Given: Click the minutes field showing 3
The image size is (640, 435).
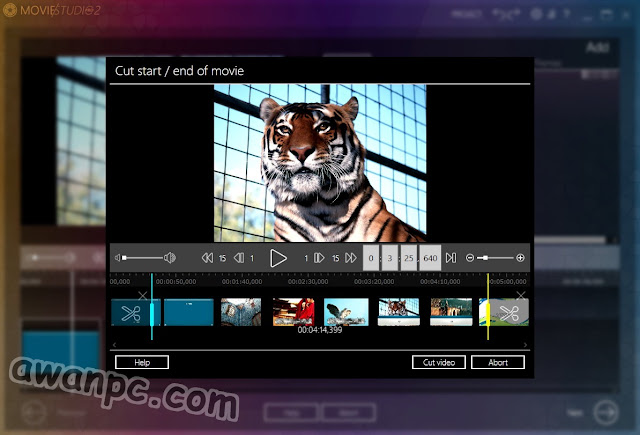Looking at the screenshot, I should pos(390,258).
